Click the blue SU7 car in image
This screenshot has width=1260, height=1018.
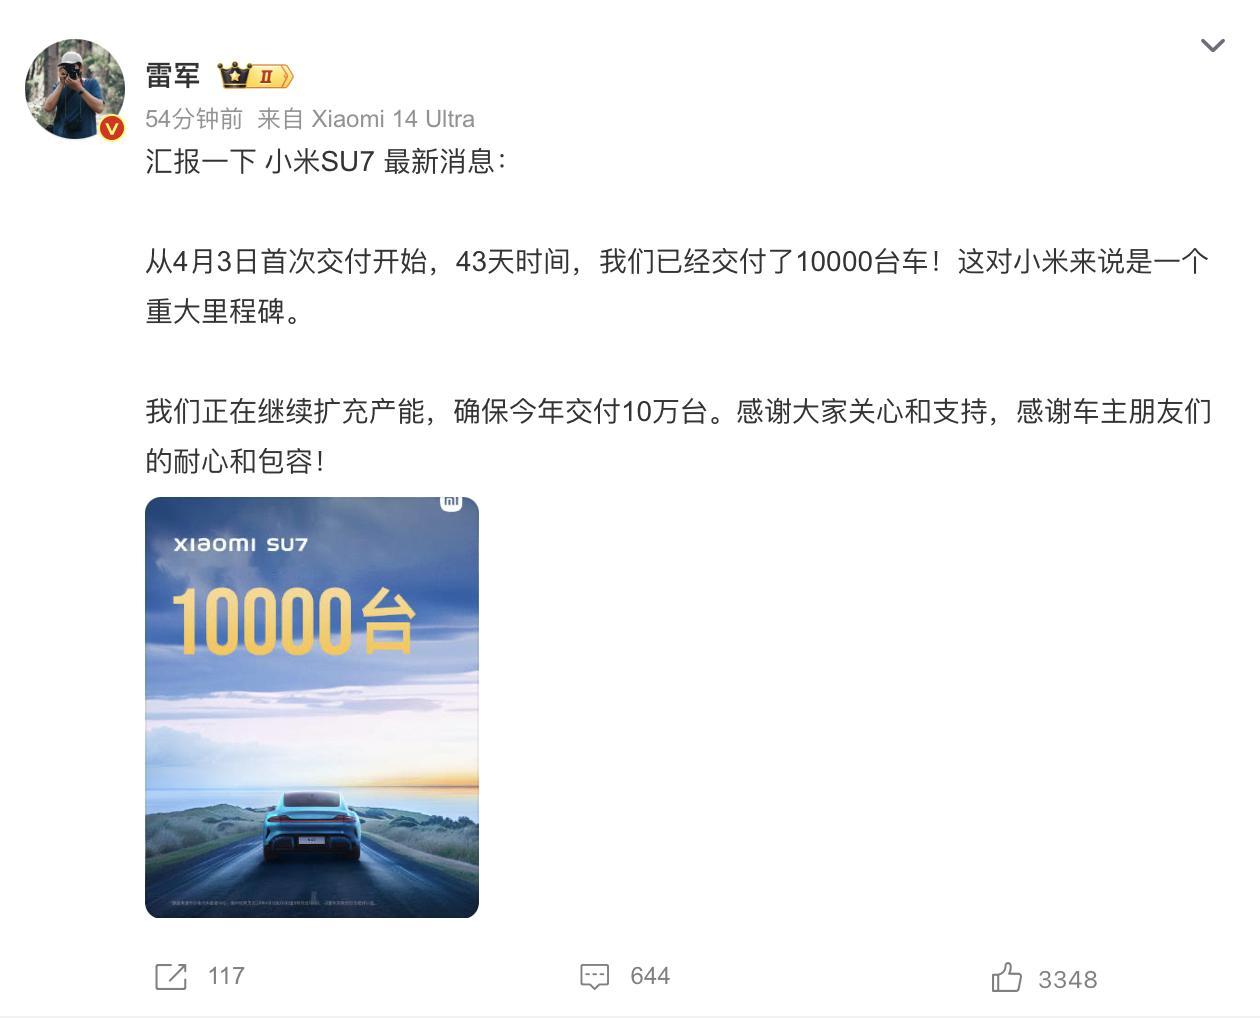click(312, 825)
